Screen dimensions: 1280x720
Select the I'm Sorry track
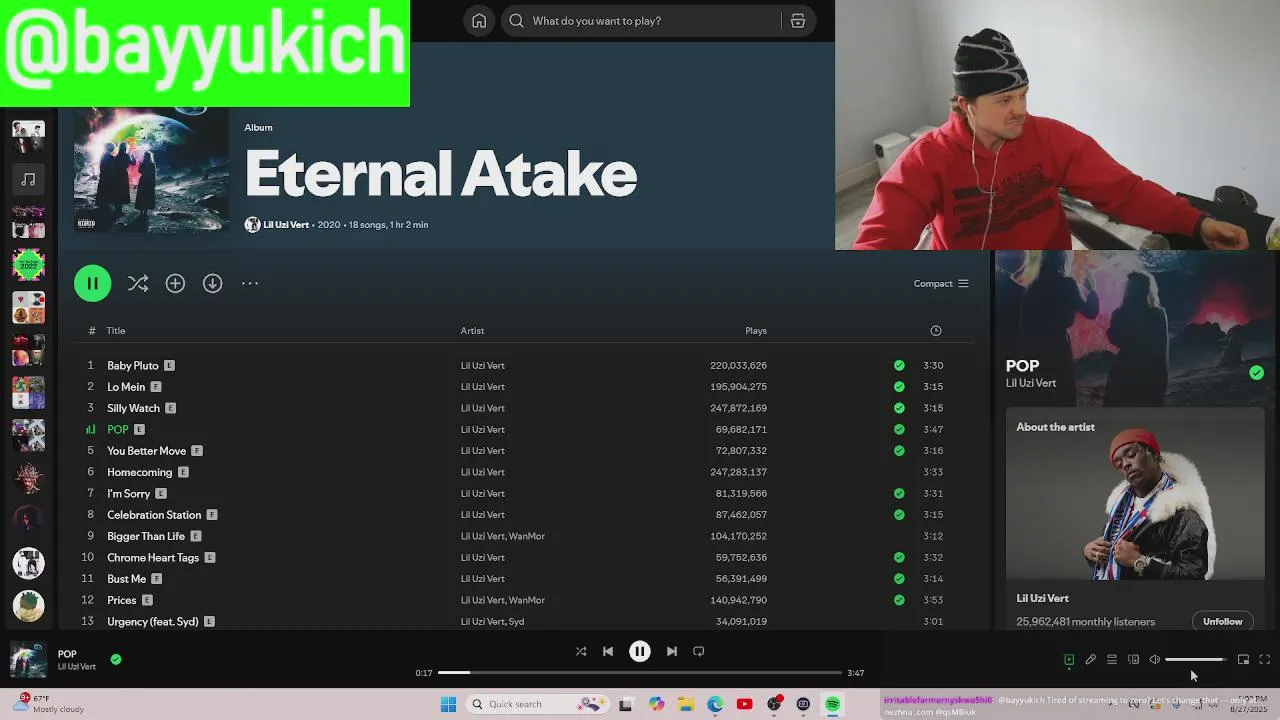[128, 494]
